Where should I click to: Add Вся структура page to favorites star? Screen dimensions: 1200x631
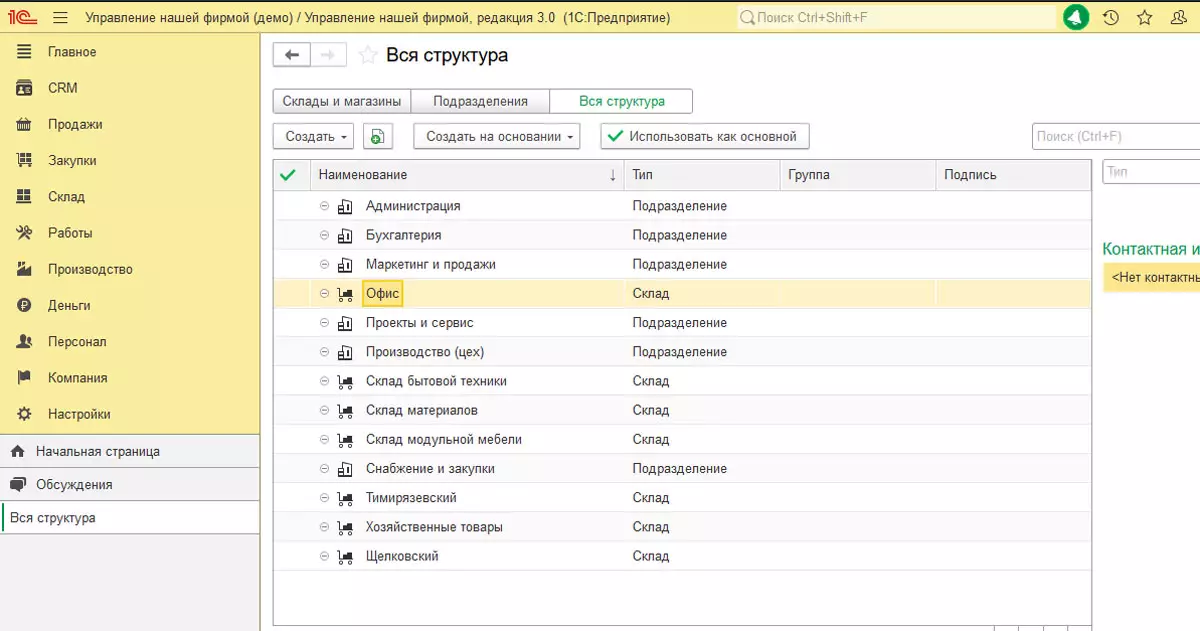[368, 56]
